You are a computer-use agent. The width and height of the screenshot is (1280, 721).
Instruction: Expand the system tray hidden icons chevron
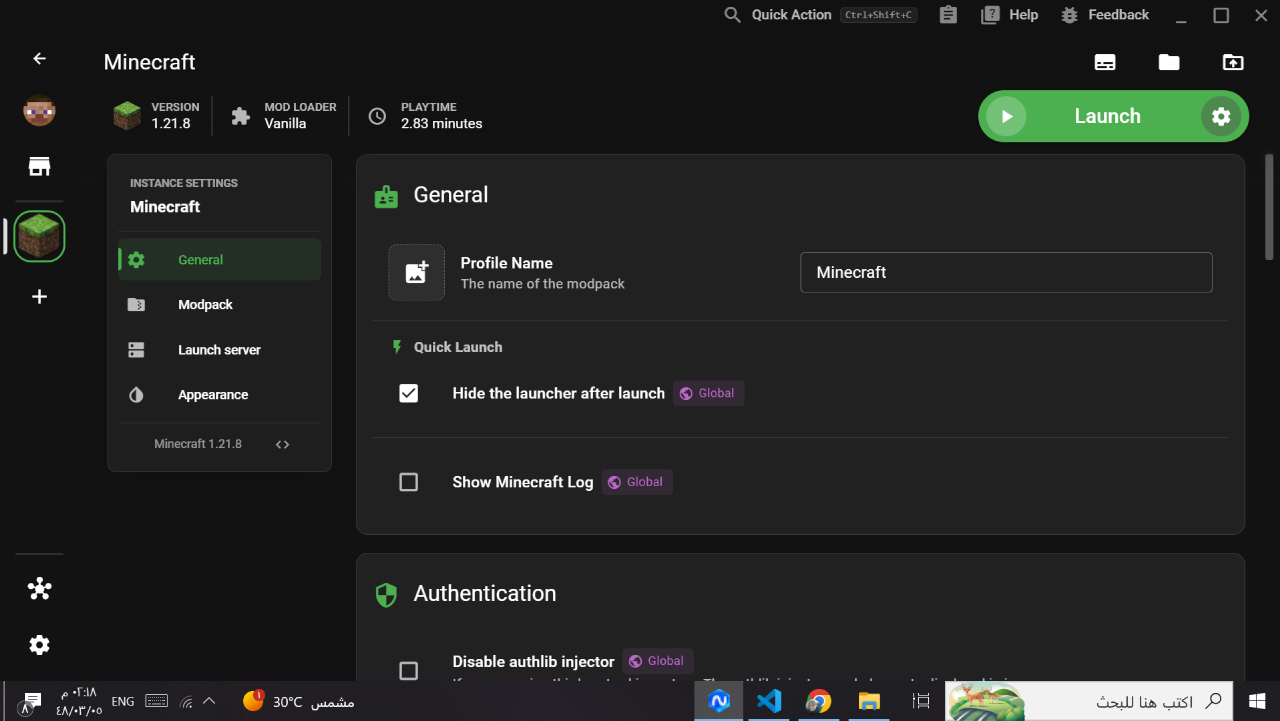coord(209,701)
